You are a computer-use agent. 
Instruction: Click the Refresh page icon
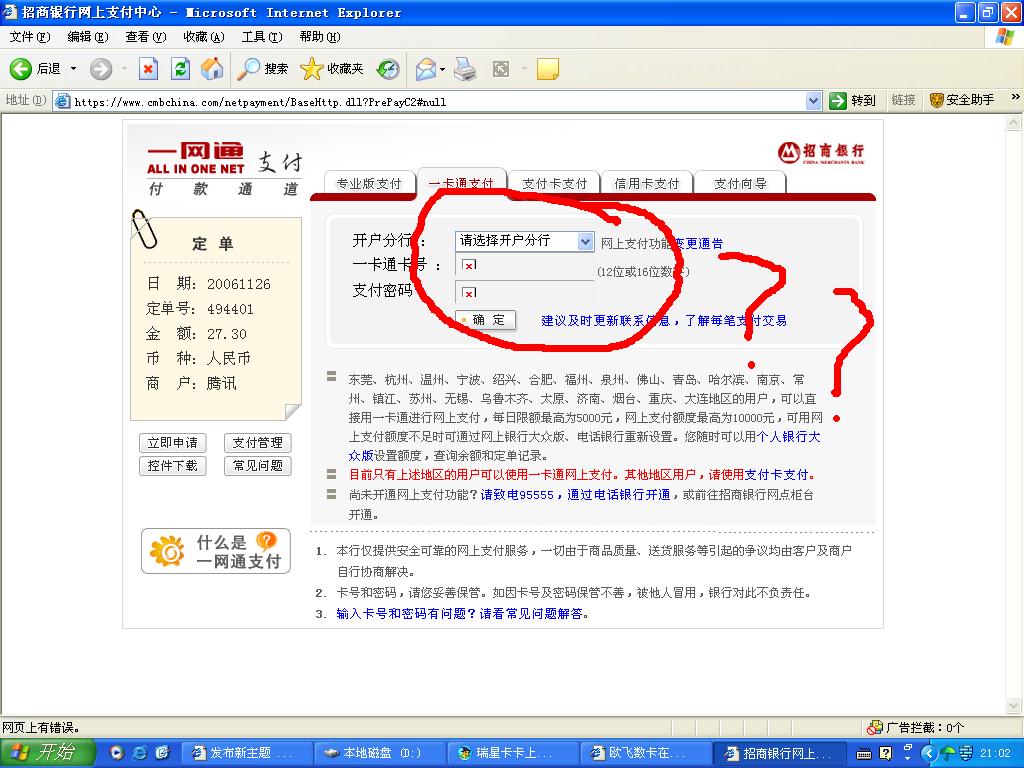(x=180, y=69)
